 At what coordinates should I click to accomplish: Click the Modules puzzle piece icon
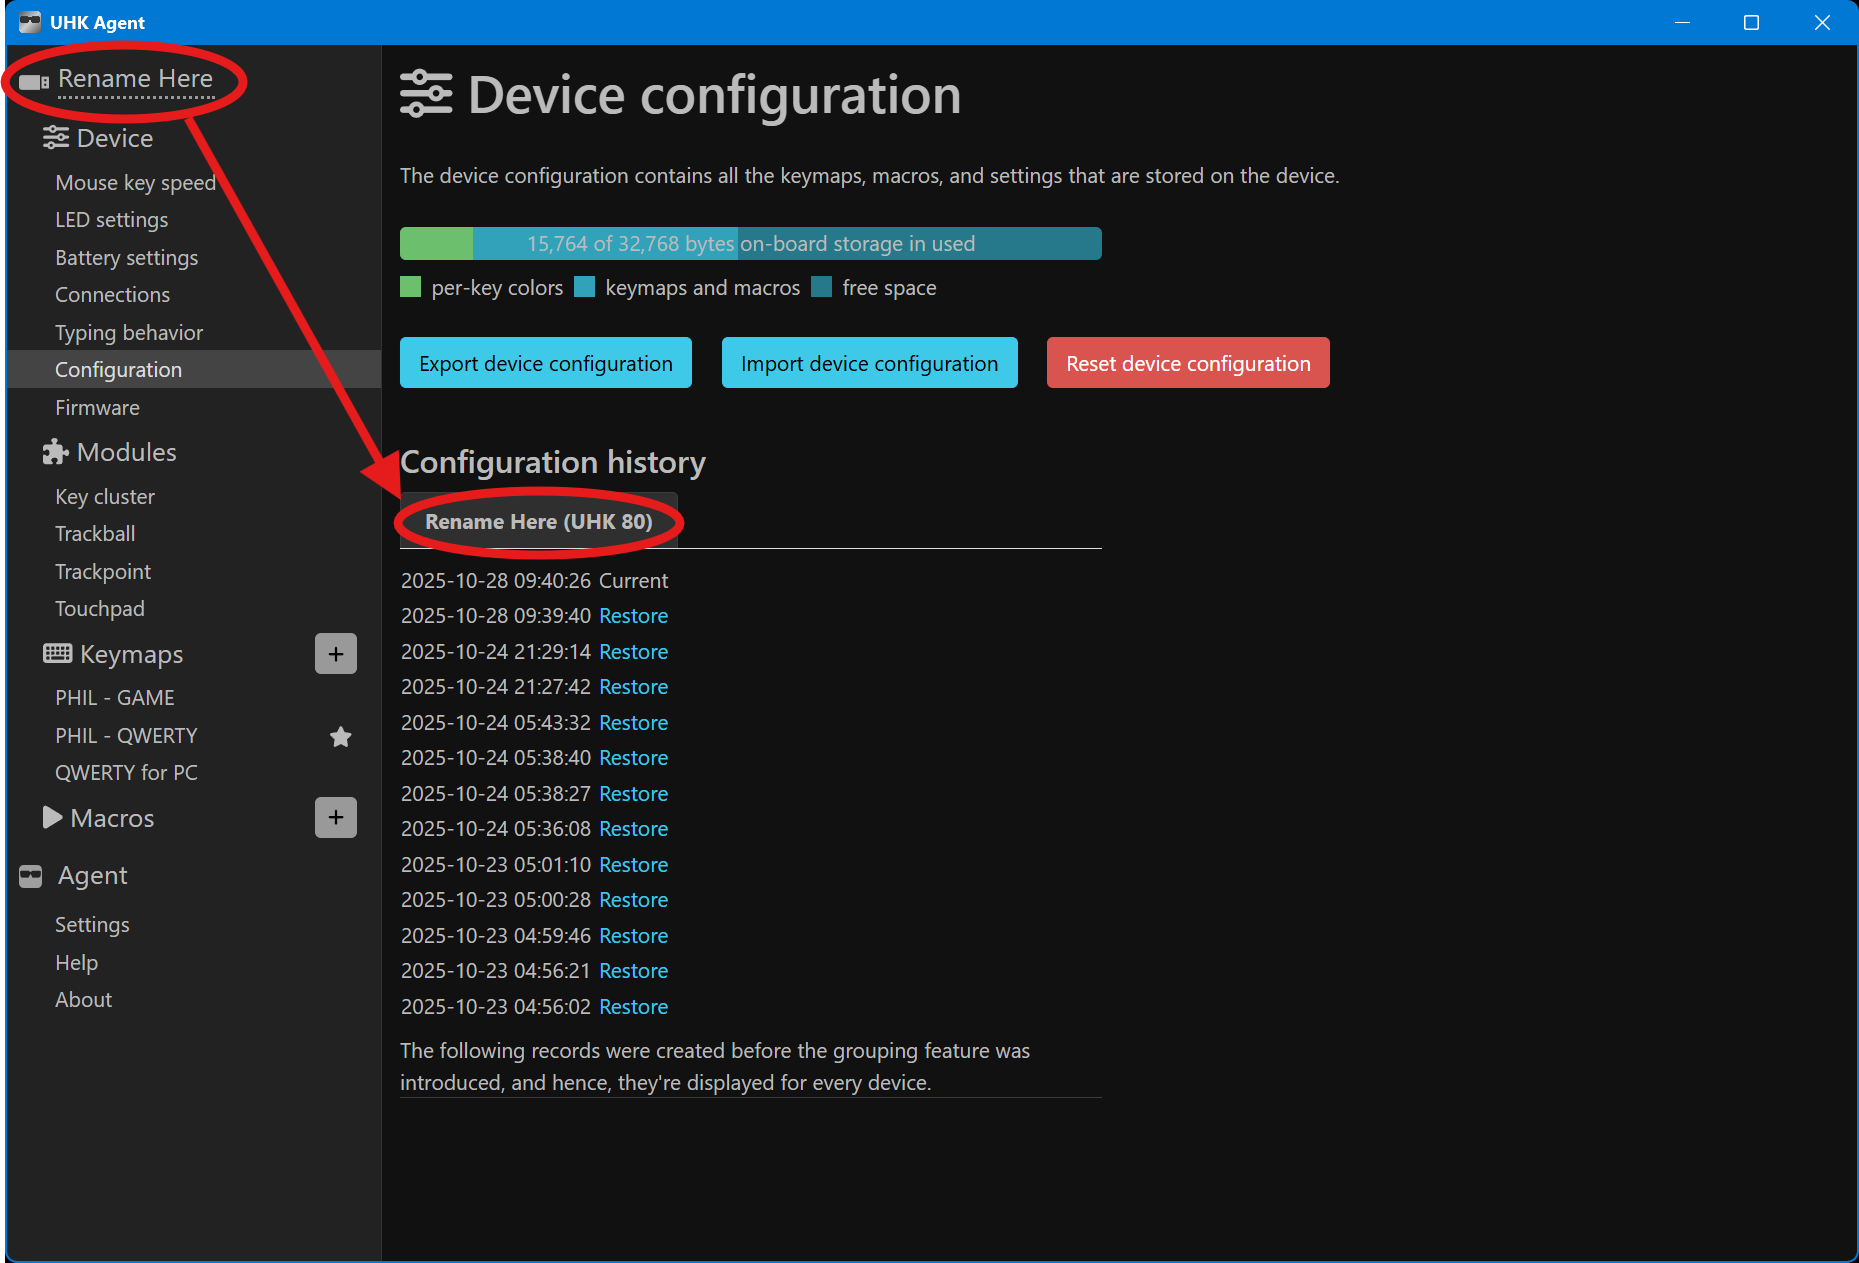pos(55,452)
